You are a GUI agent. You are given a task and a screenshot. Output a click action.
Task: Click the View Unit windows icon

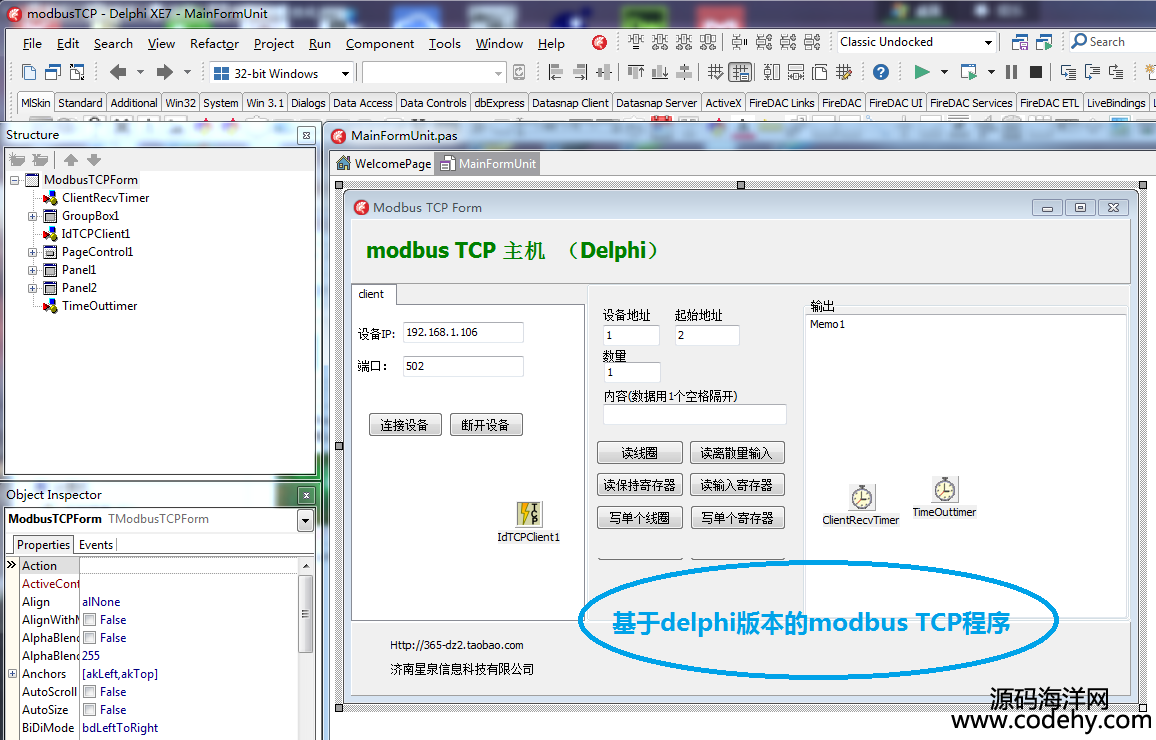[53, 72]
